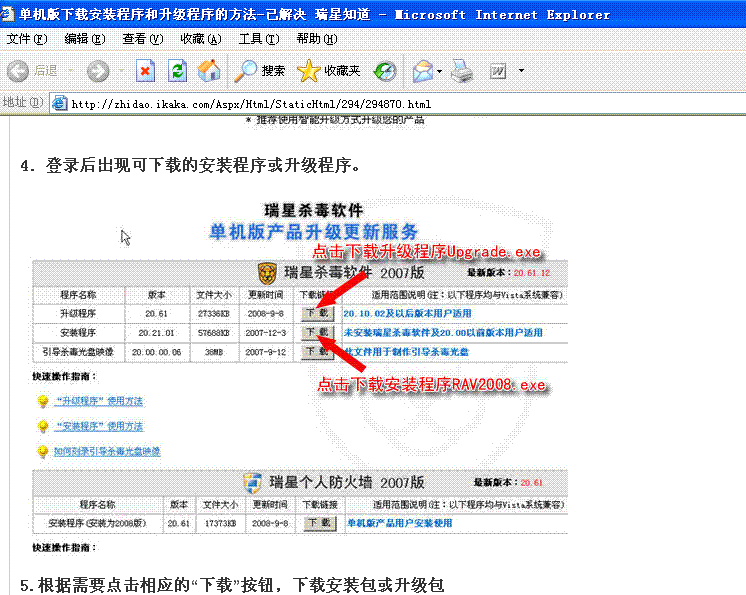Open the 文件(F) menu
The height and width of the screenshot is (595, 746).
(x=27, y=39)
